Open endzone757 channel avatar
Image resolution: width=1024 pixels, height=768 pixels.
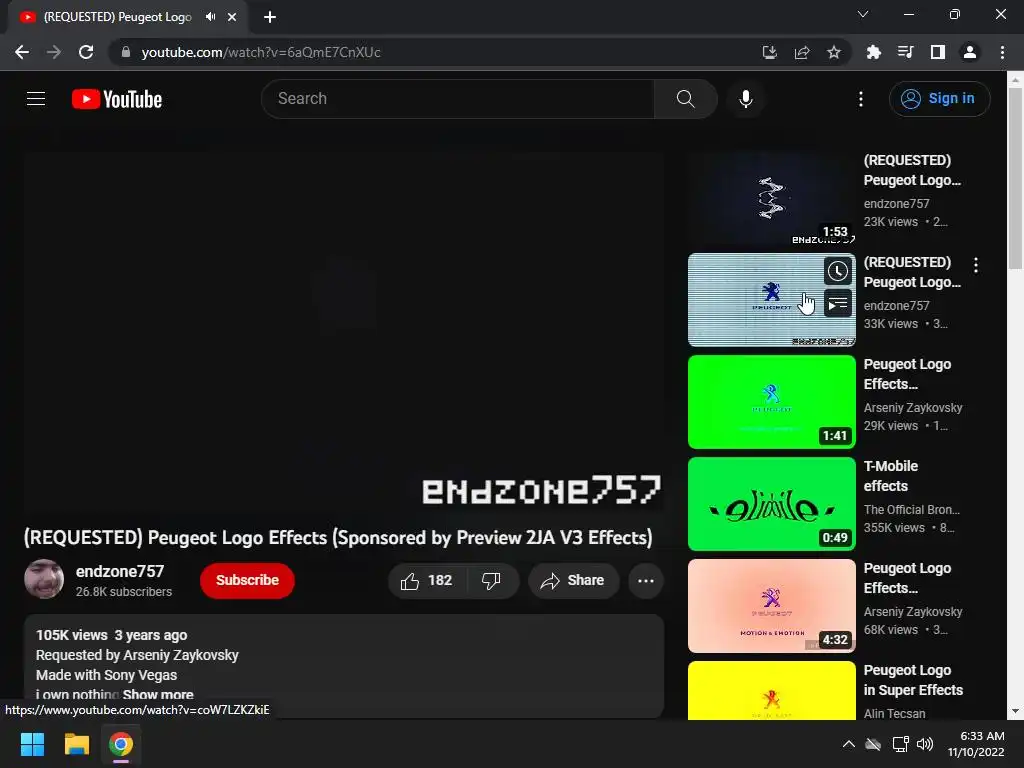pos(44,579)
